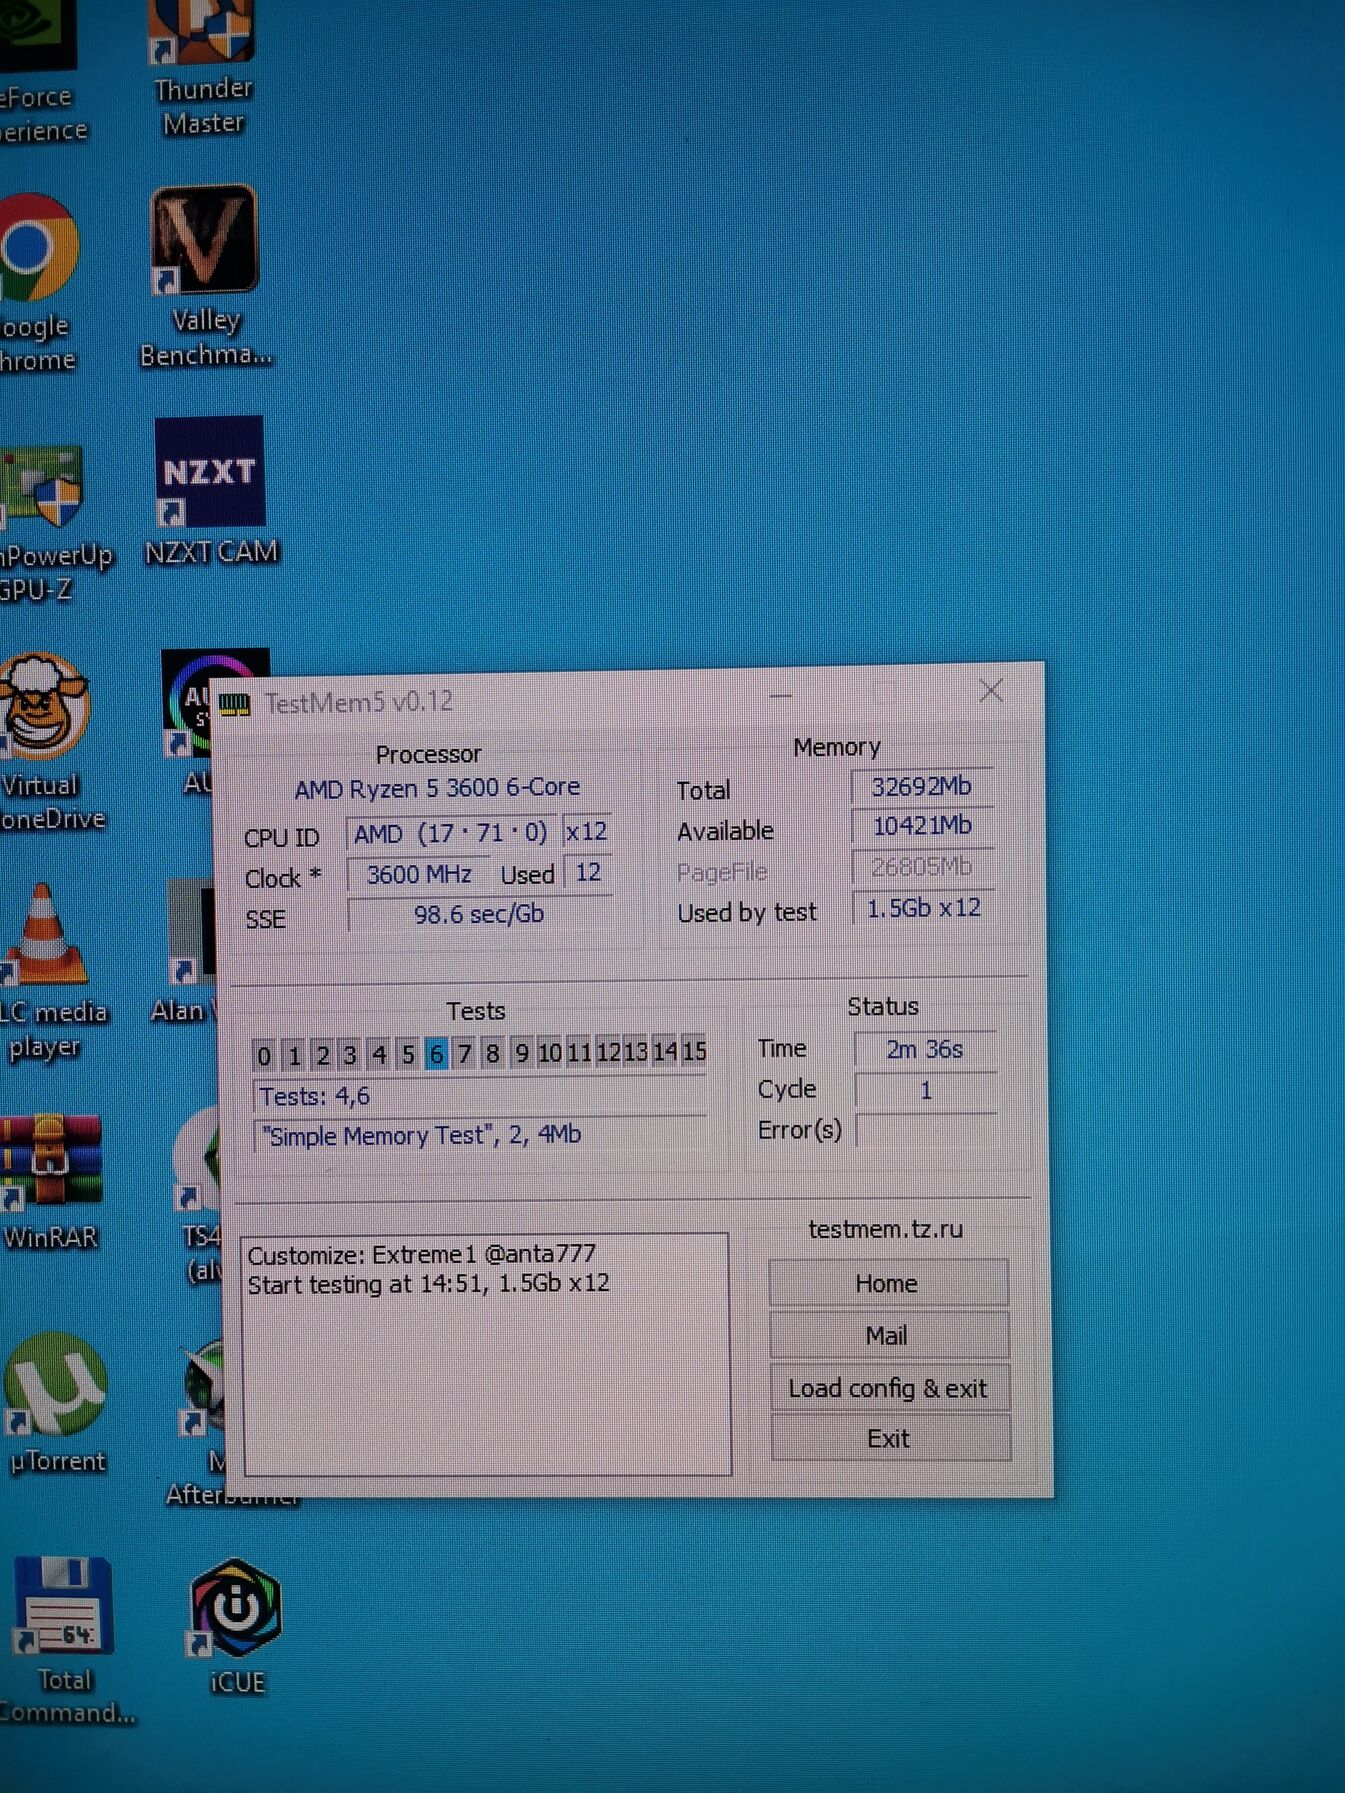Click highlighted test number 6 indicator

coord(436,1053)
